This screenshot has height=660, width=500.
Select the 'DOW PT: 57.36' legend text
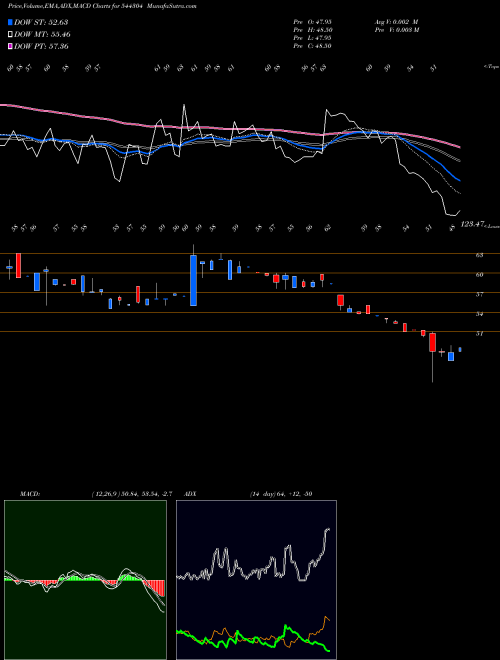pos(41,46)
